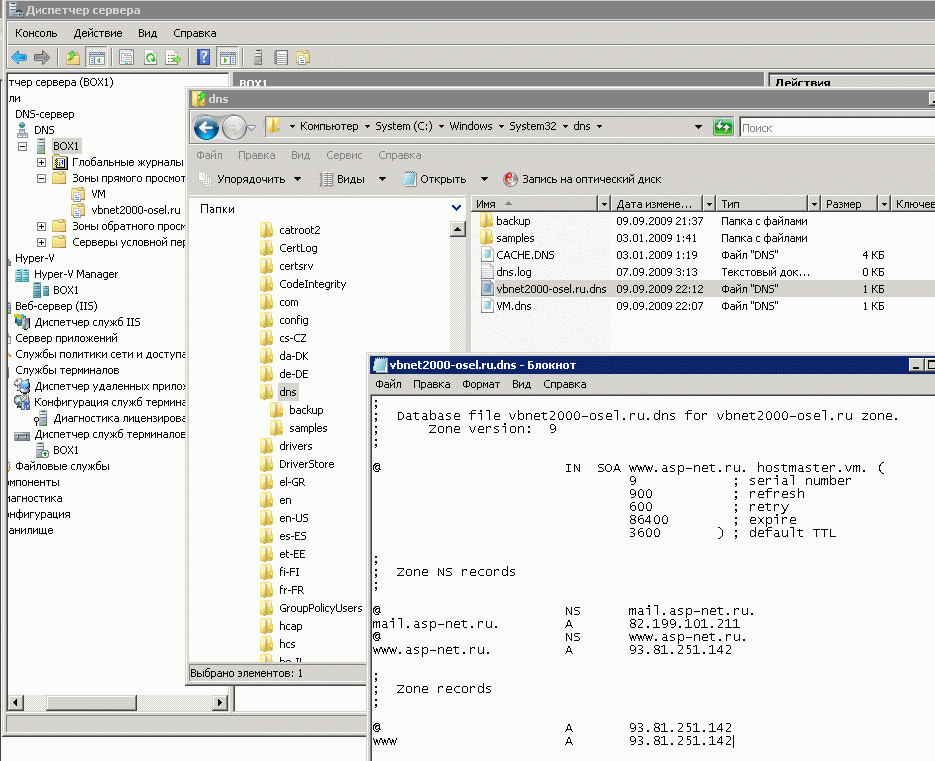Click the Открыть button in Explorer toolbar
Image resolution: width=935 pixels, height=761 pixels.
pos(436,179)
